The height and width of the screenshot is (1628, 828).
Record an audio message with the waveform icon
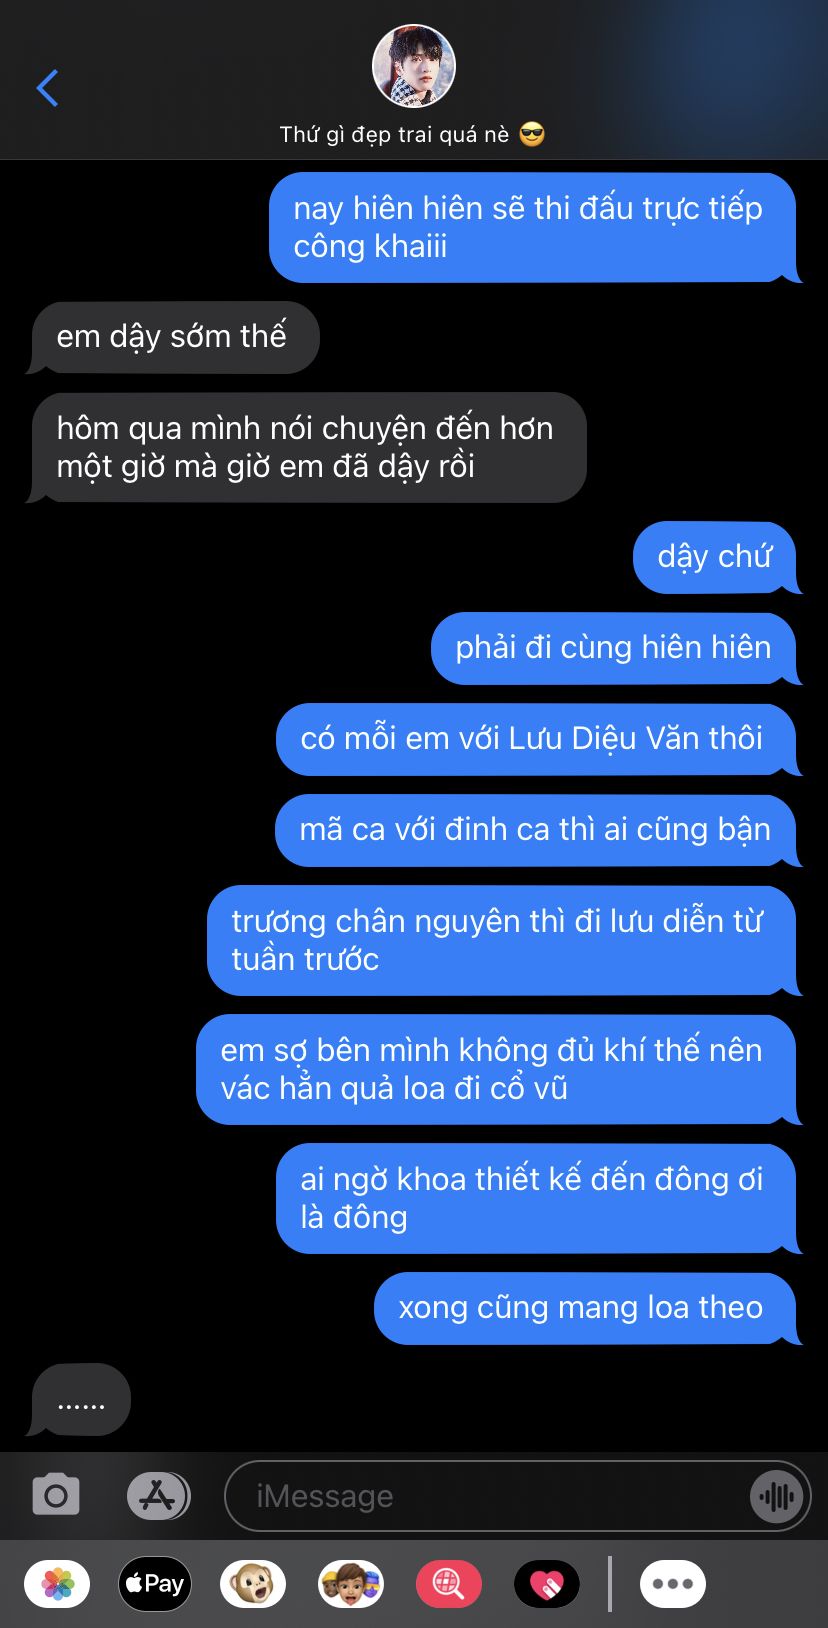776,1496
